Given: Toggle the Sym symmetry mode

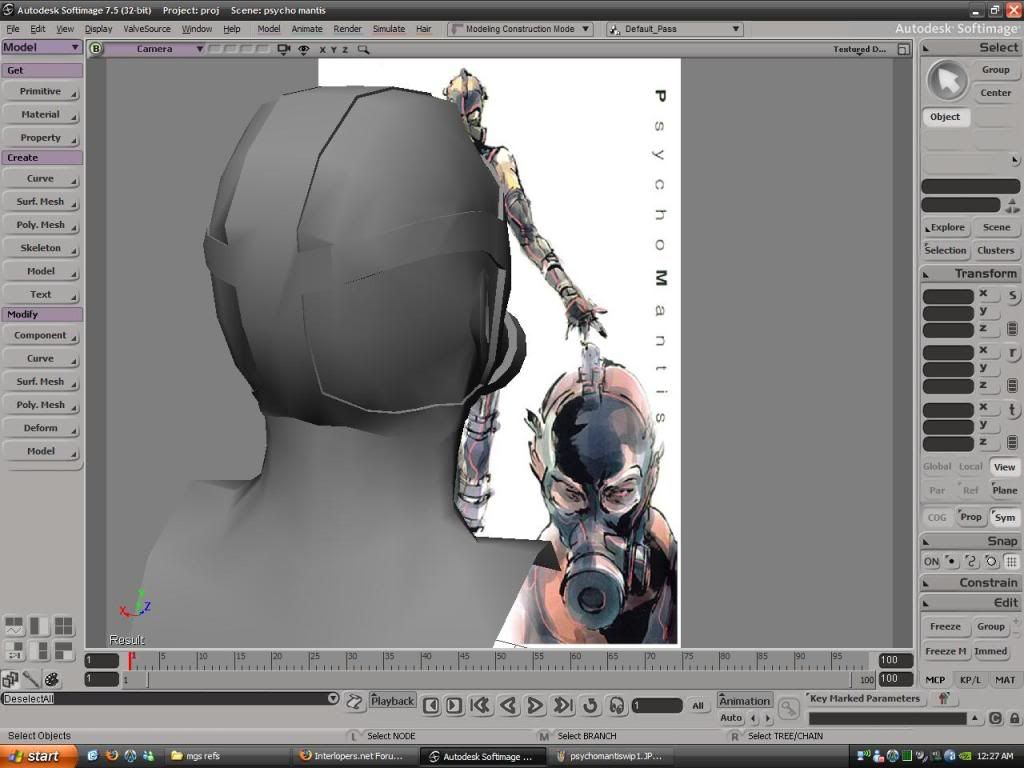Looking at the screenshot, I should click(1004, 517).
